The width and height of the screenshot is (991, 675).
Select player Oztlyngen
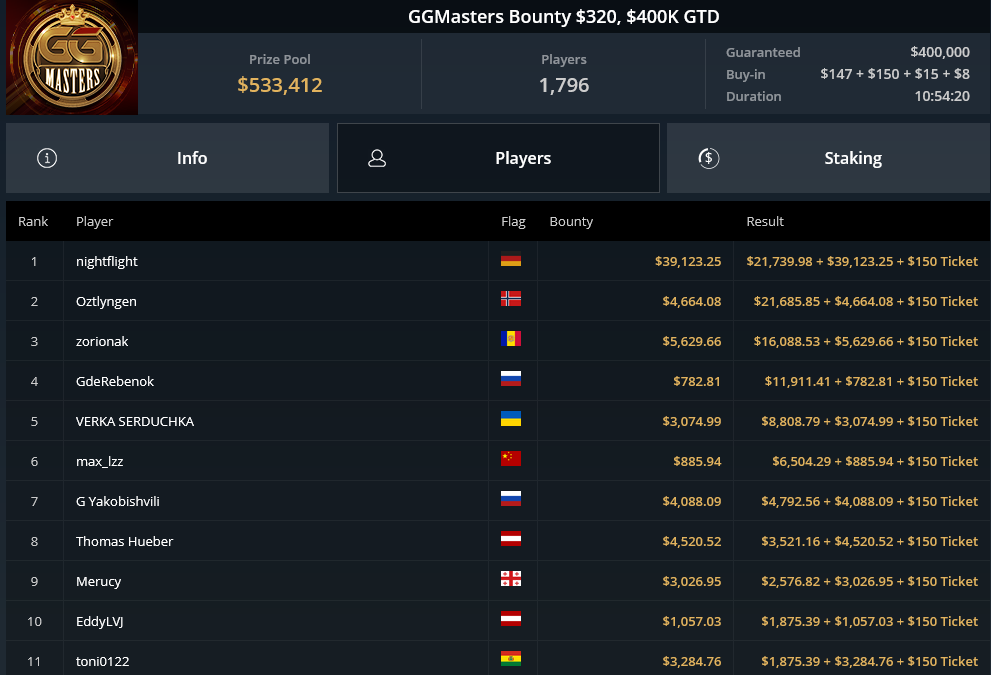[106, 301]
